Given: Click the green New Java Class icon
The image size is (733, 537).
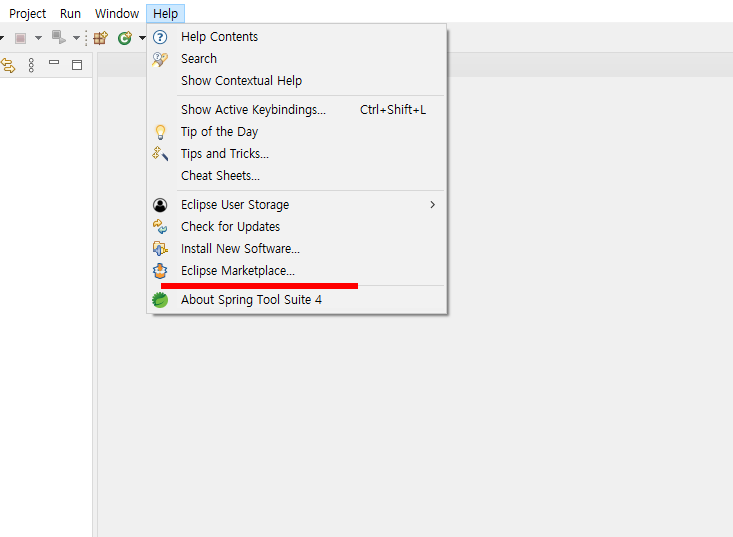Looking at the screenshot, I should click(125, 38).
